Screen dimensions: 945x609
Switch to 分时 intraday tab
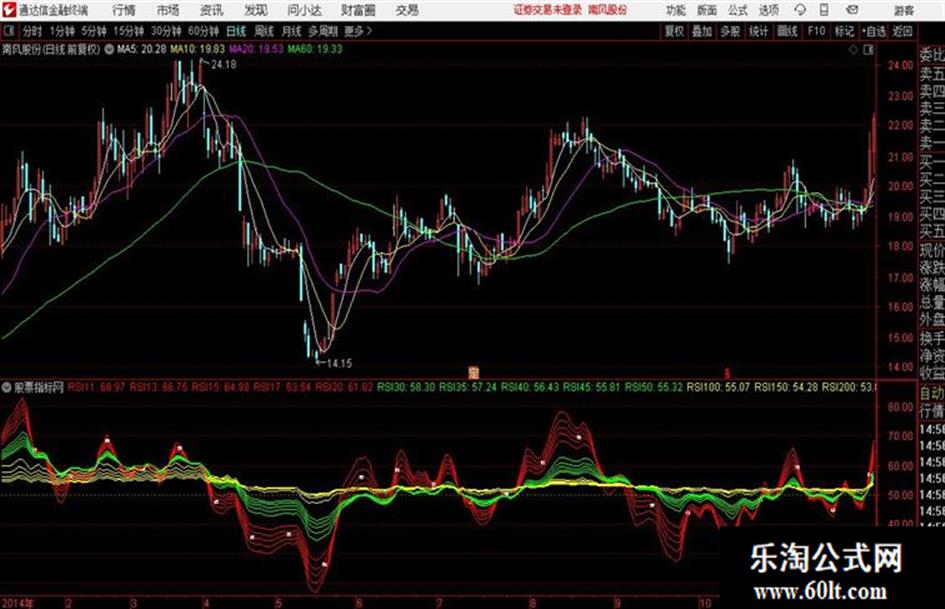[33, 31]
